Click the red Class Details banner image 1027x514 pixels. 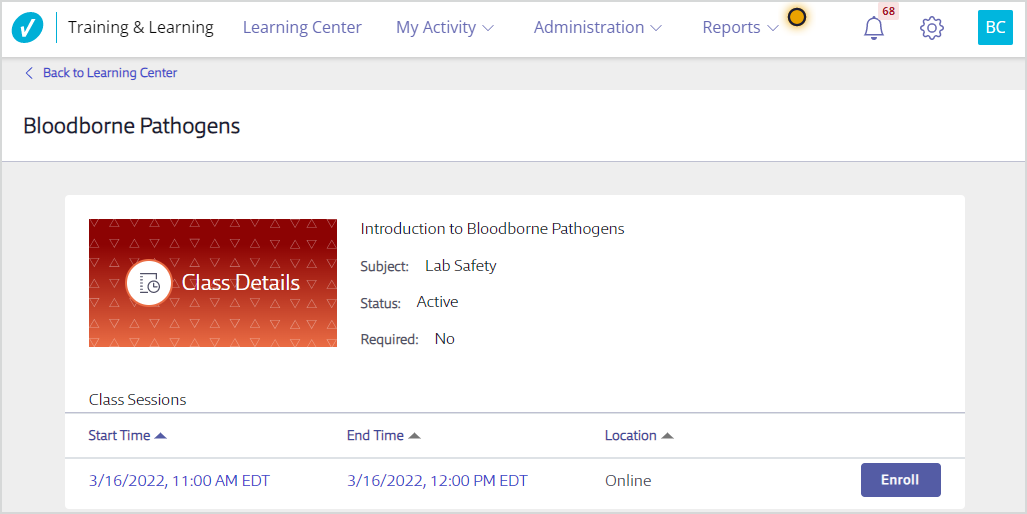[x=213, y=283]
